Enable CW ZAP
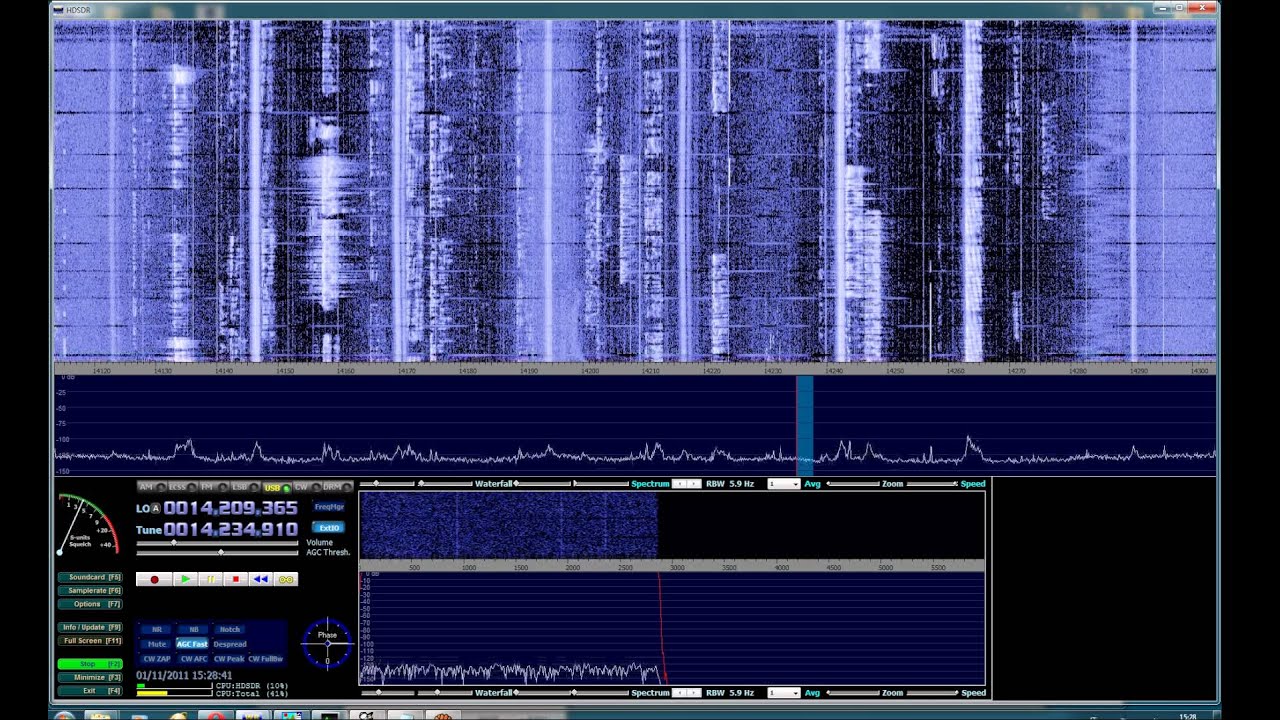The height and width of the screenshot is (720, 1280). tap(156, 659)
